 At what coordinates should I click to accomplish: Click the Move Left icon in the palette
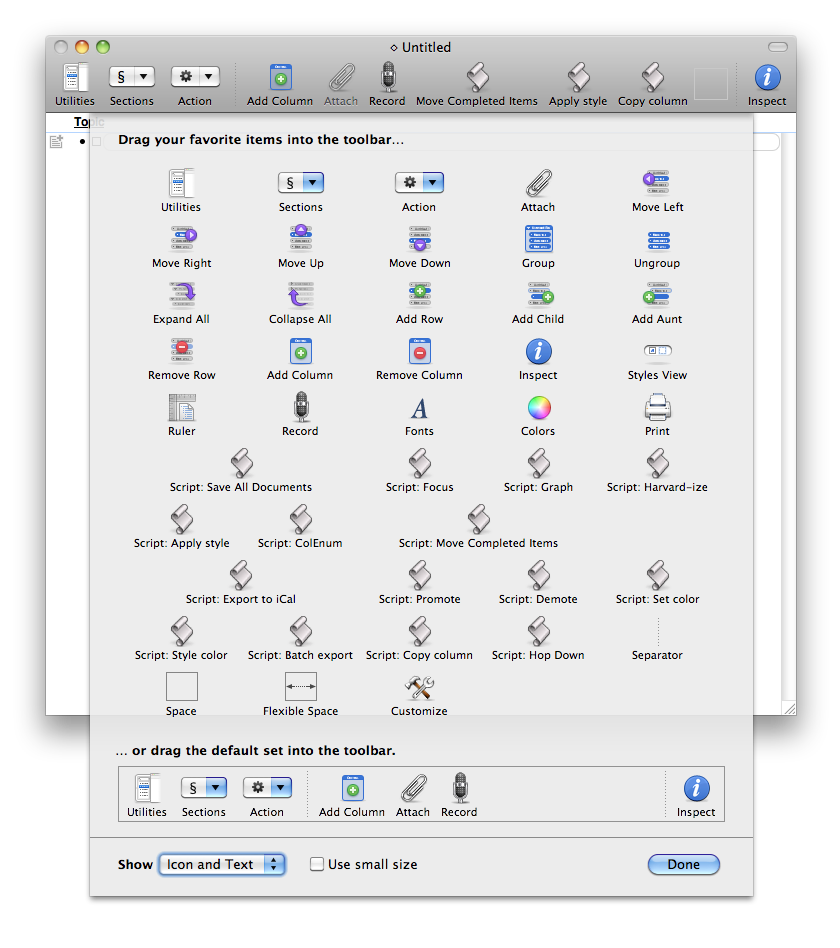click(x=657, y=183)
